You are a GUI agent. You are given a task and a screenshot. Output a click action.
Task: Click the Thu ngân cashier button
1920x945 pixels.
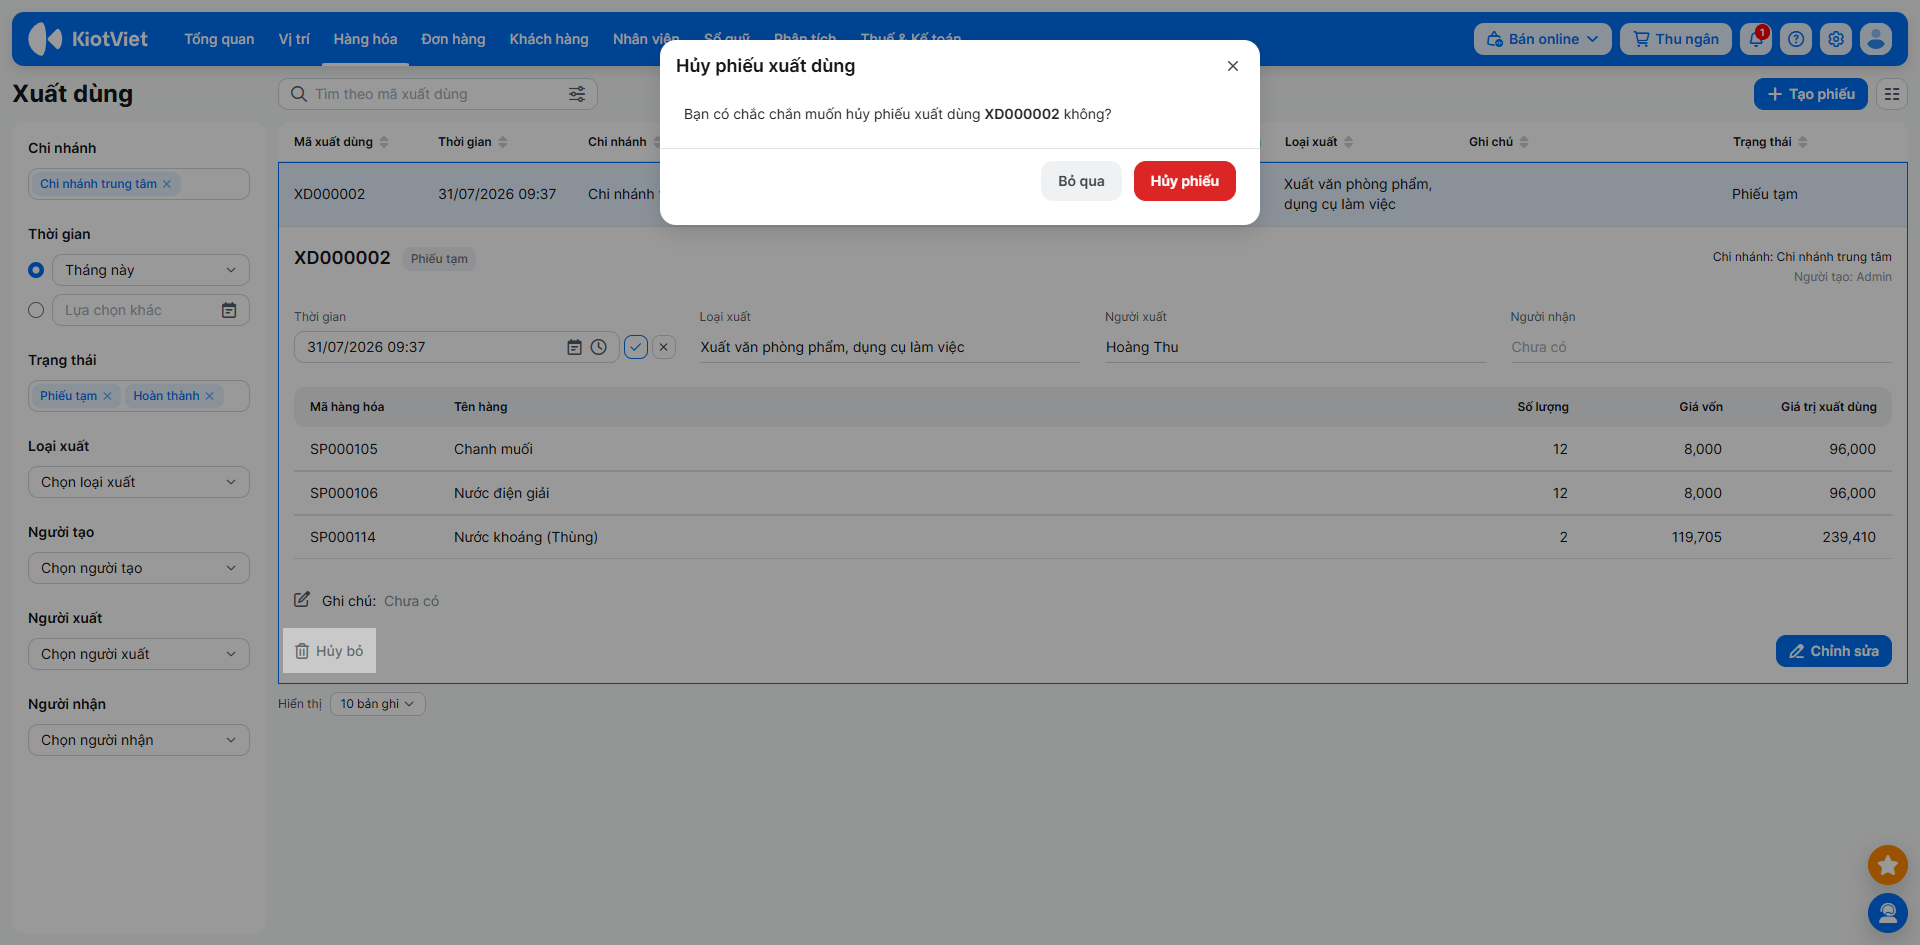(1676, 39)
